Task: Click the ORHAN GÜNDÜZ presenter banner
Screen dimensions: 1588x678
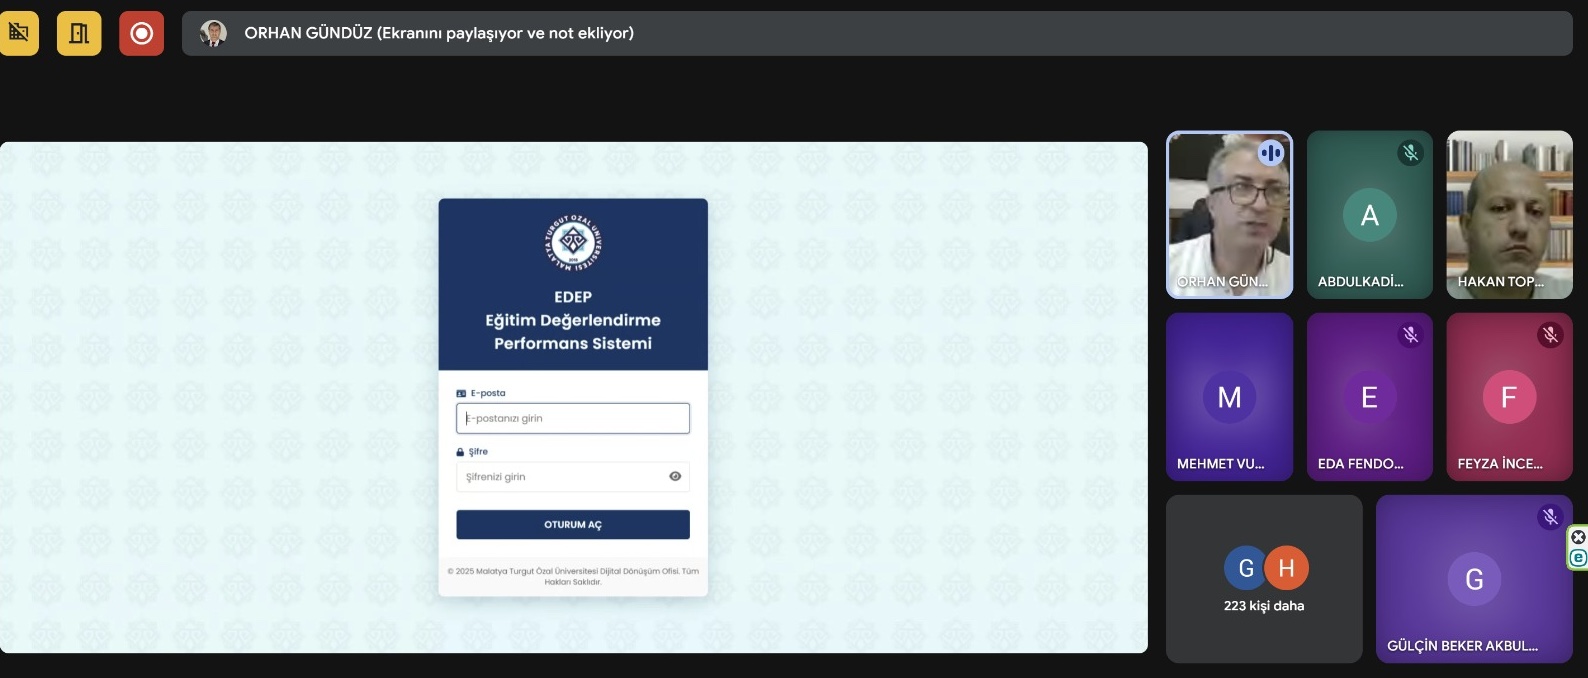Action: pos(876,33)
